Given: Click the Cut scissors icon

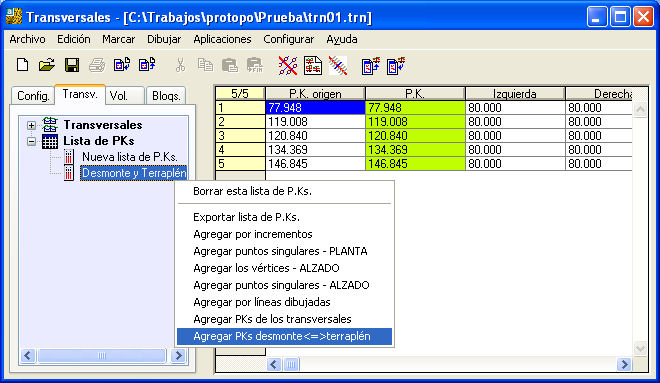Looking at the screenshot, I should [x=181, y=65].
